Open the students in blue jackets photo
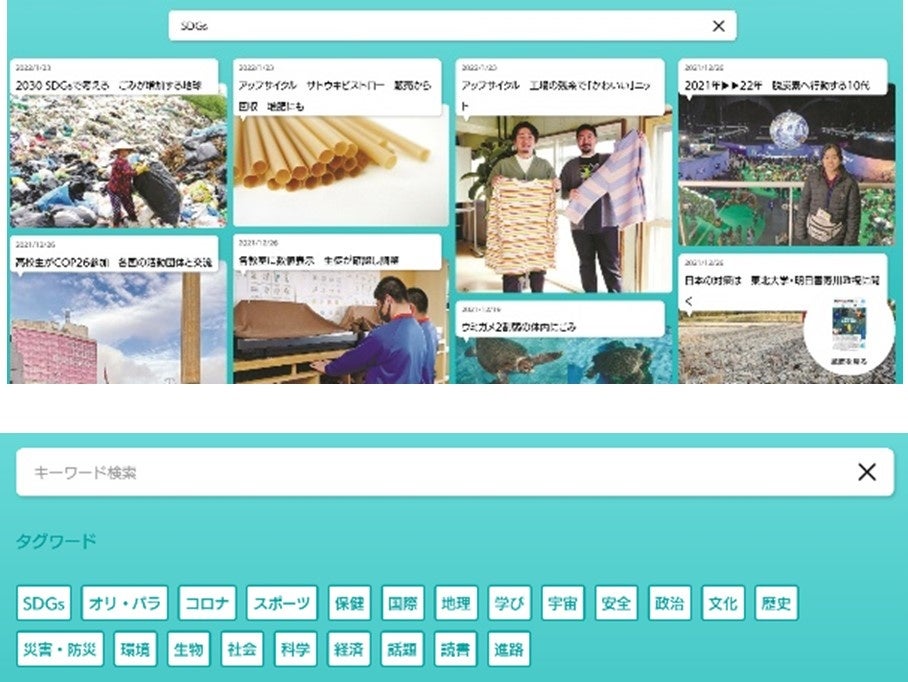 click(x=340, y=327)
